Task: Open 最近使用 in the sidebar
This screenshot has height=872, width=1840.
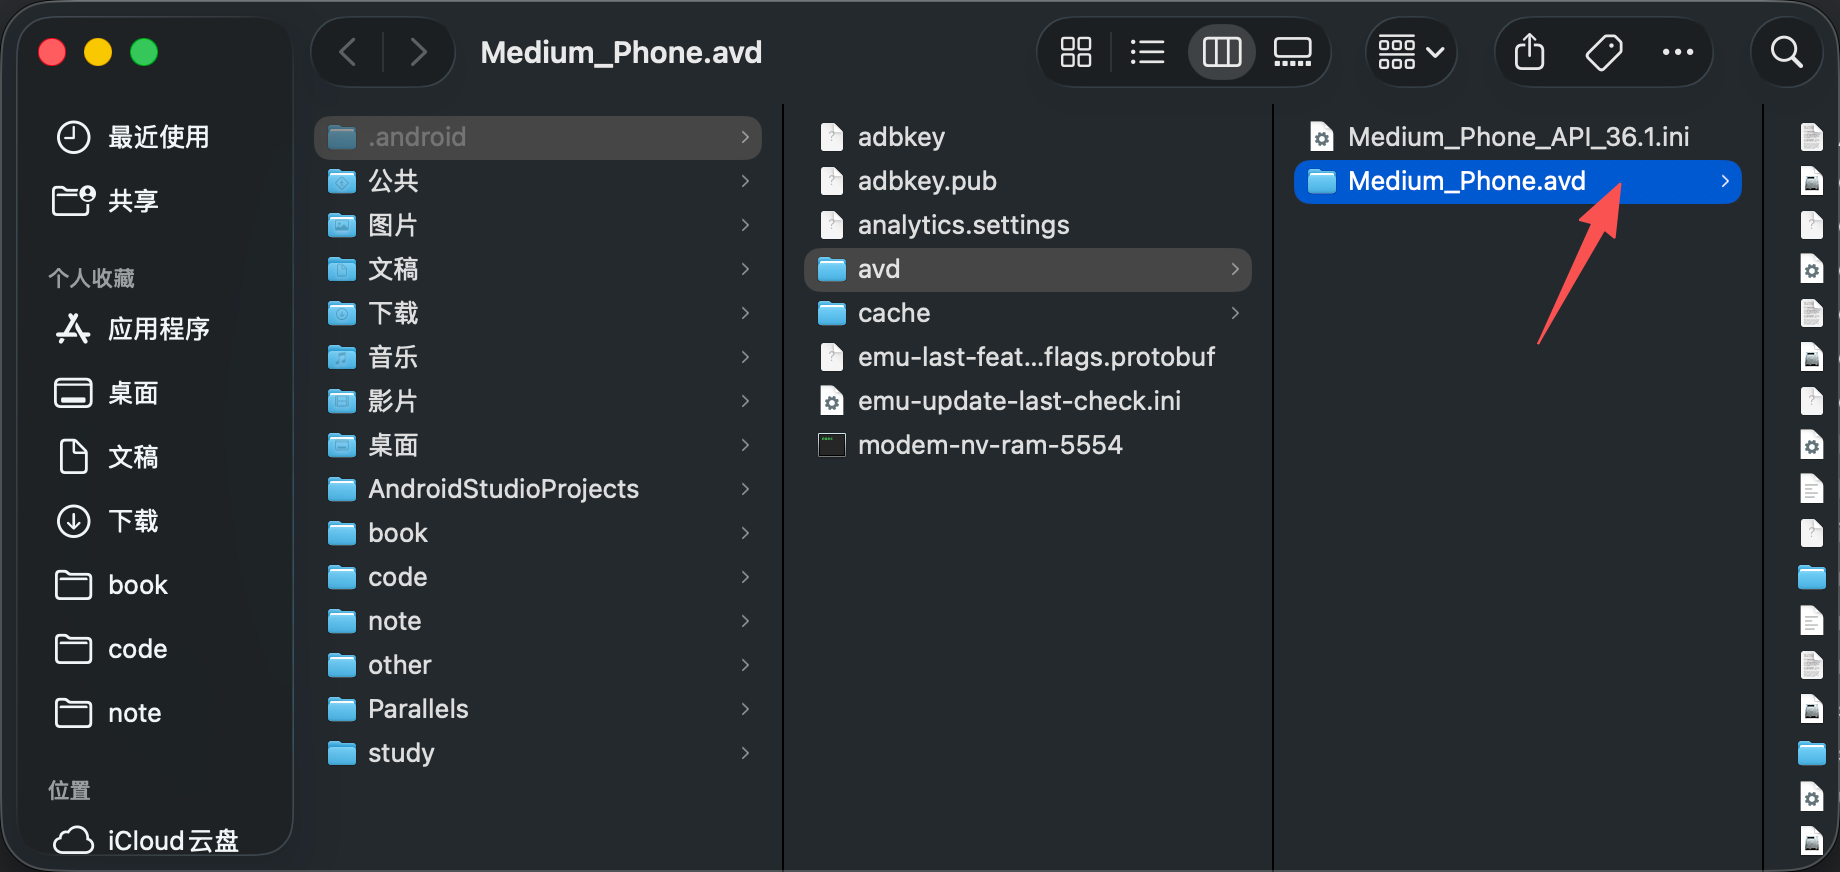Action: click(158, 137)
